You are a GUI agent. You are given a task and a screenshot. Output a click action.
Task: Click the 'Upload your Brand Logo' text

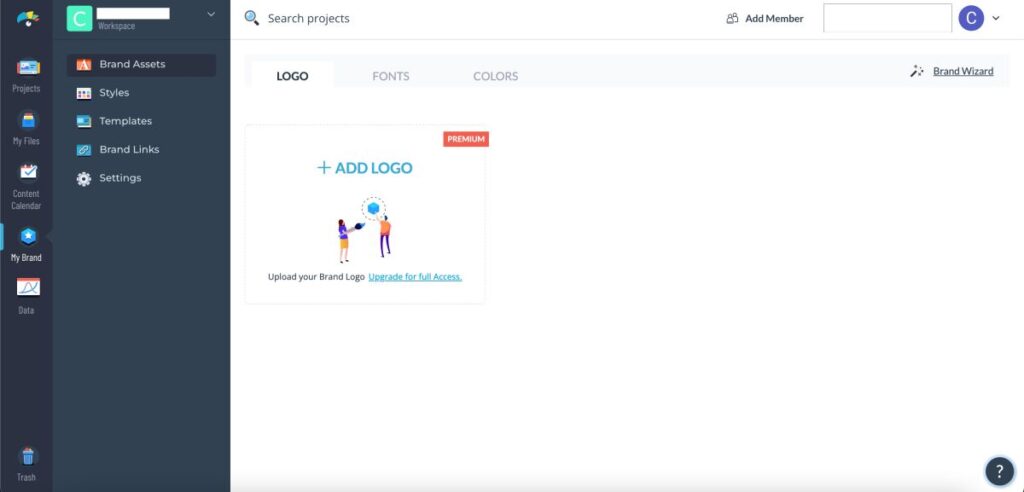tap(316, 277)
